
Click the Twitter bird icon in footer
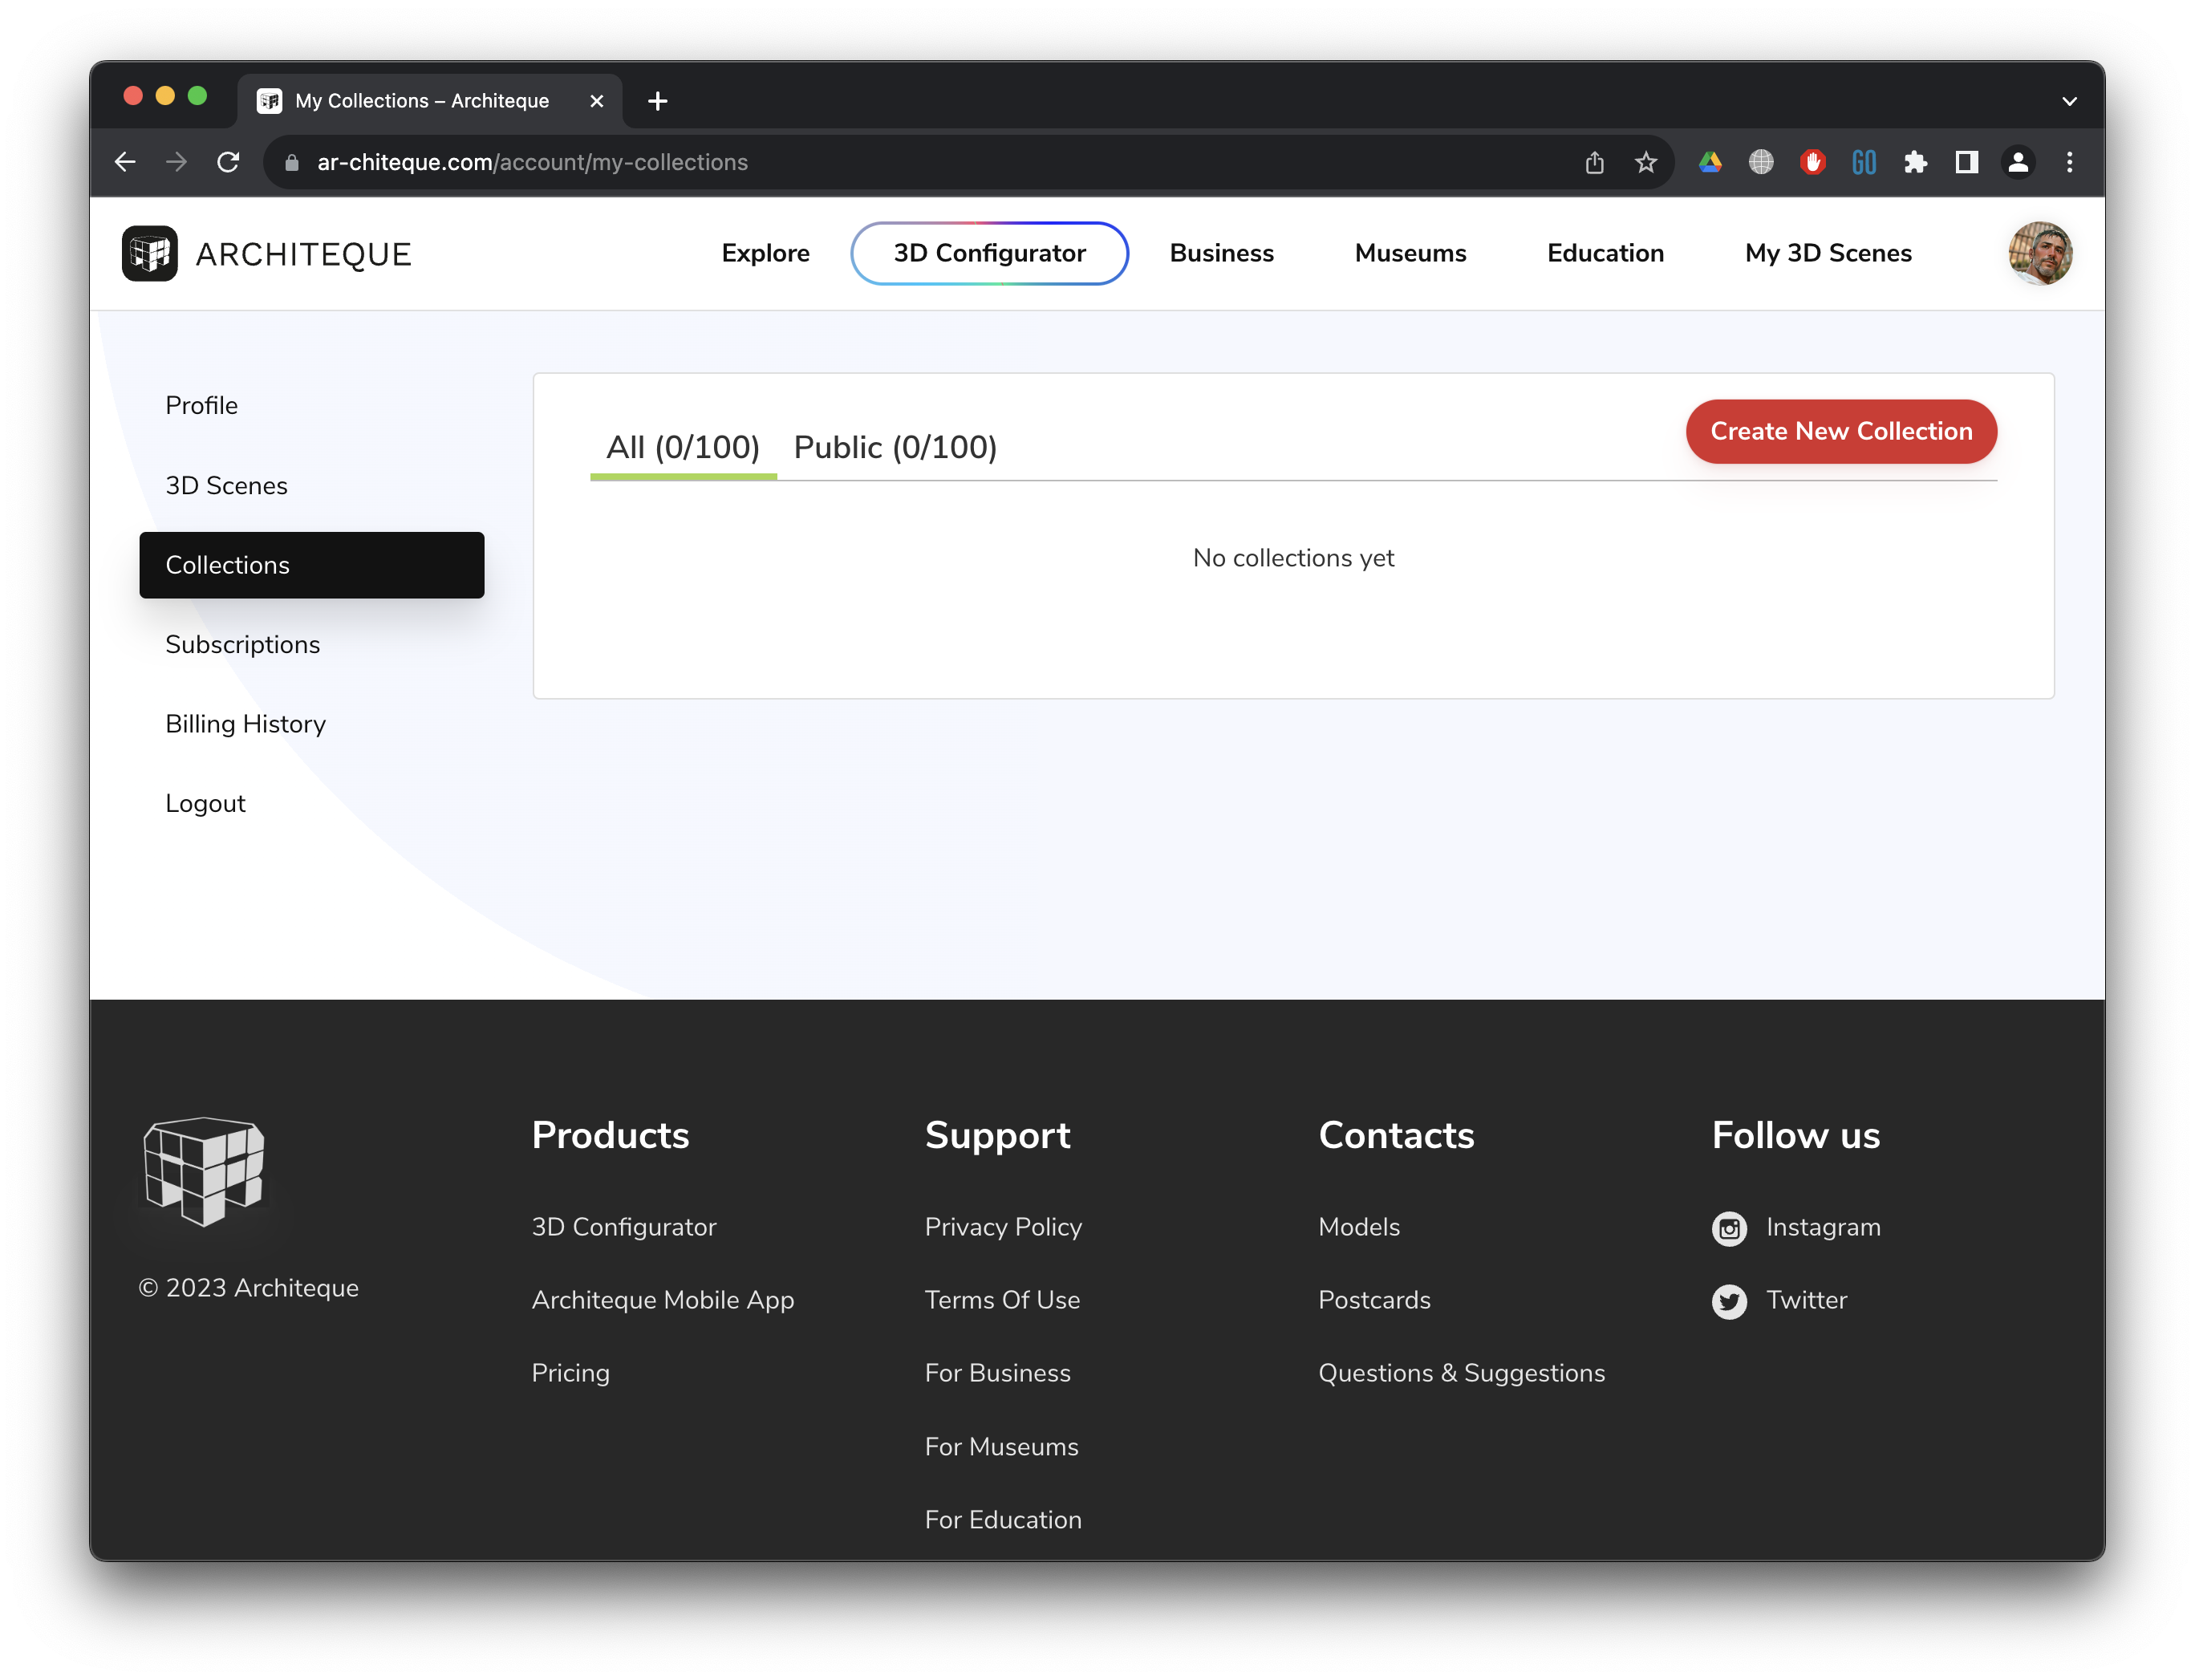1729,1301
